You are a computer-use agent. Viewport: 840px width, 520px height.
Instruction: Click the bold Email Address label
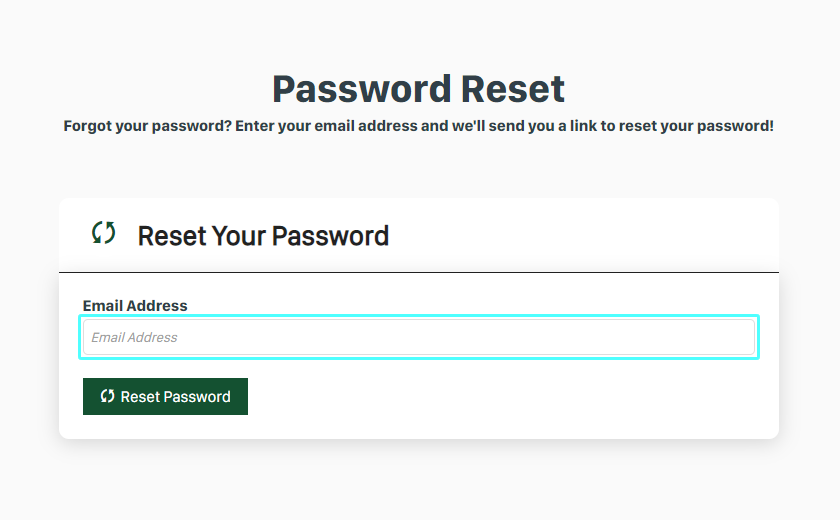tap(135, 306)
